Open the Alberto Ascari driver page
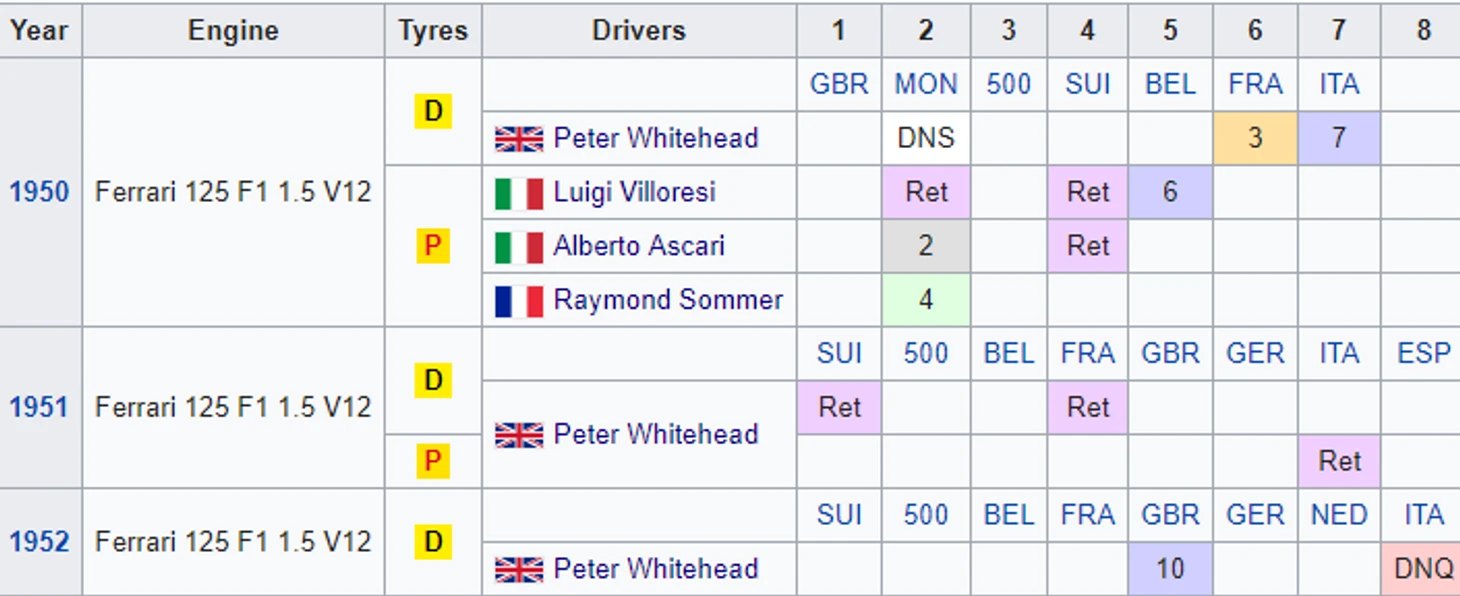Image resolution: width=1460 pixels, height=596 pixels. coord(639,246)
